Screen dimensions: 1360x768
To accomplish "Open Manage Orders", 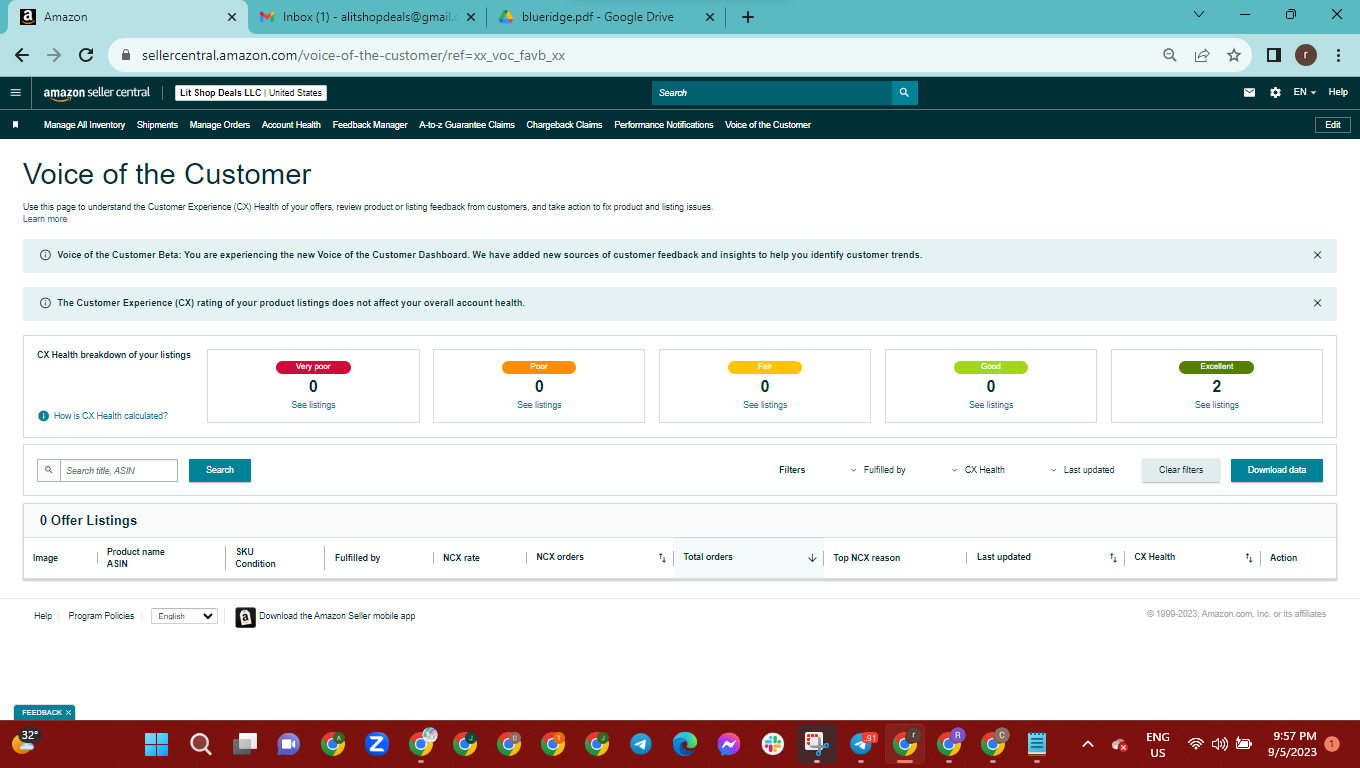I will [x=220, y=125].
